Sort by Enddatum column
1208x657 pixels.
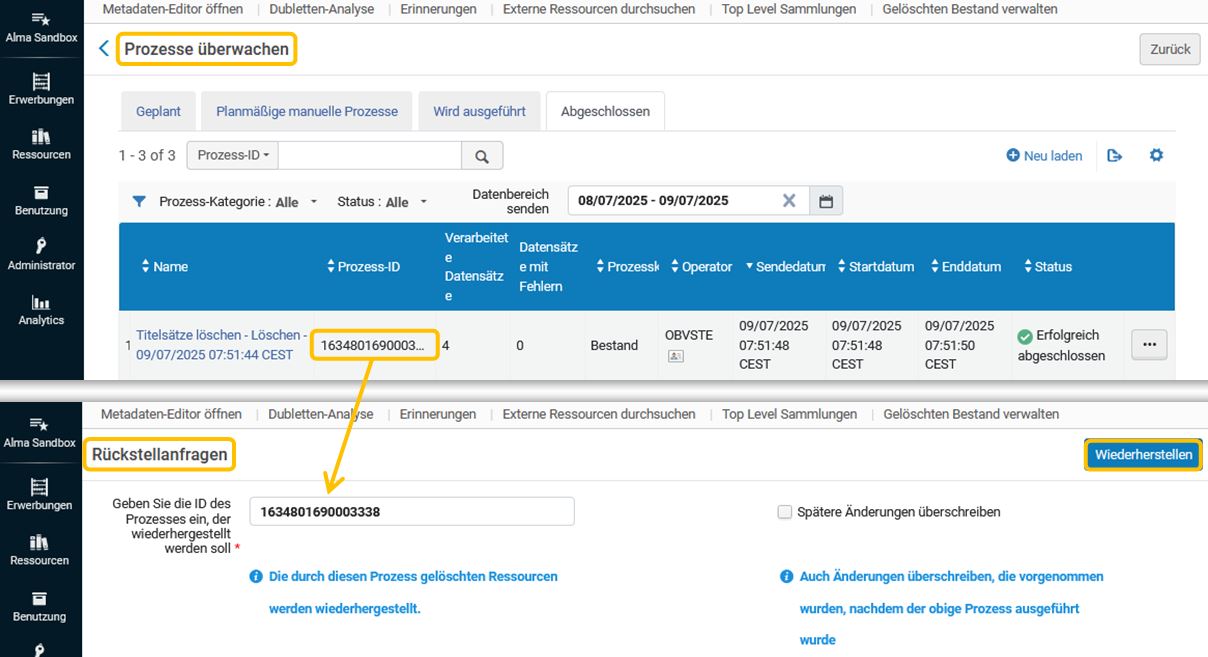pyautogui.click(x=966, y=267)
